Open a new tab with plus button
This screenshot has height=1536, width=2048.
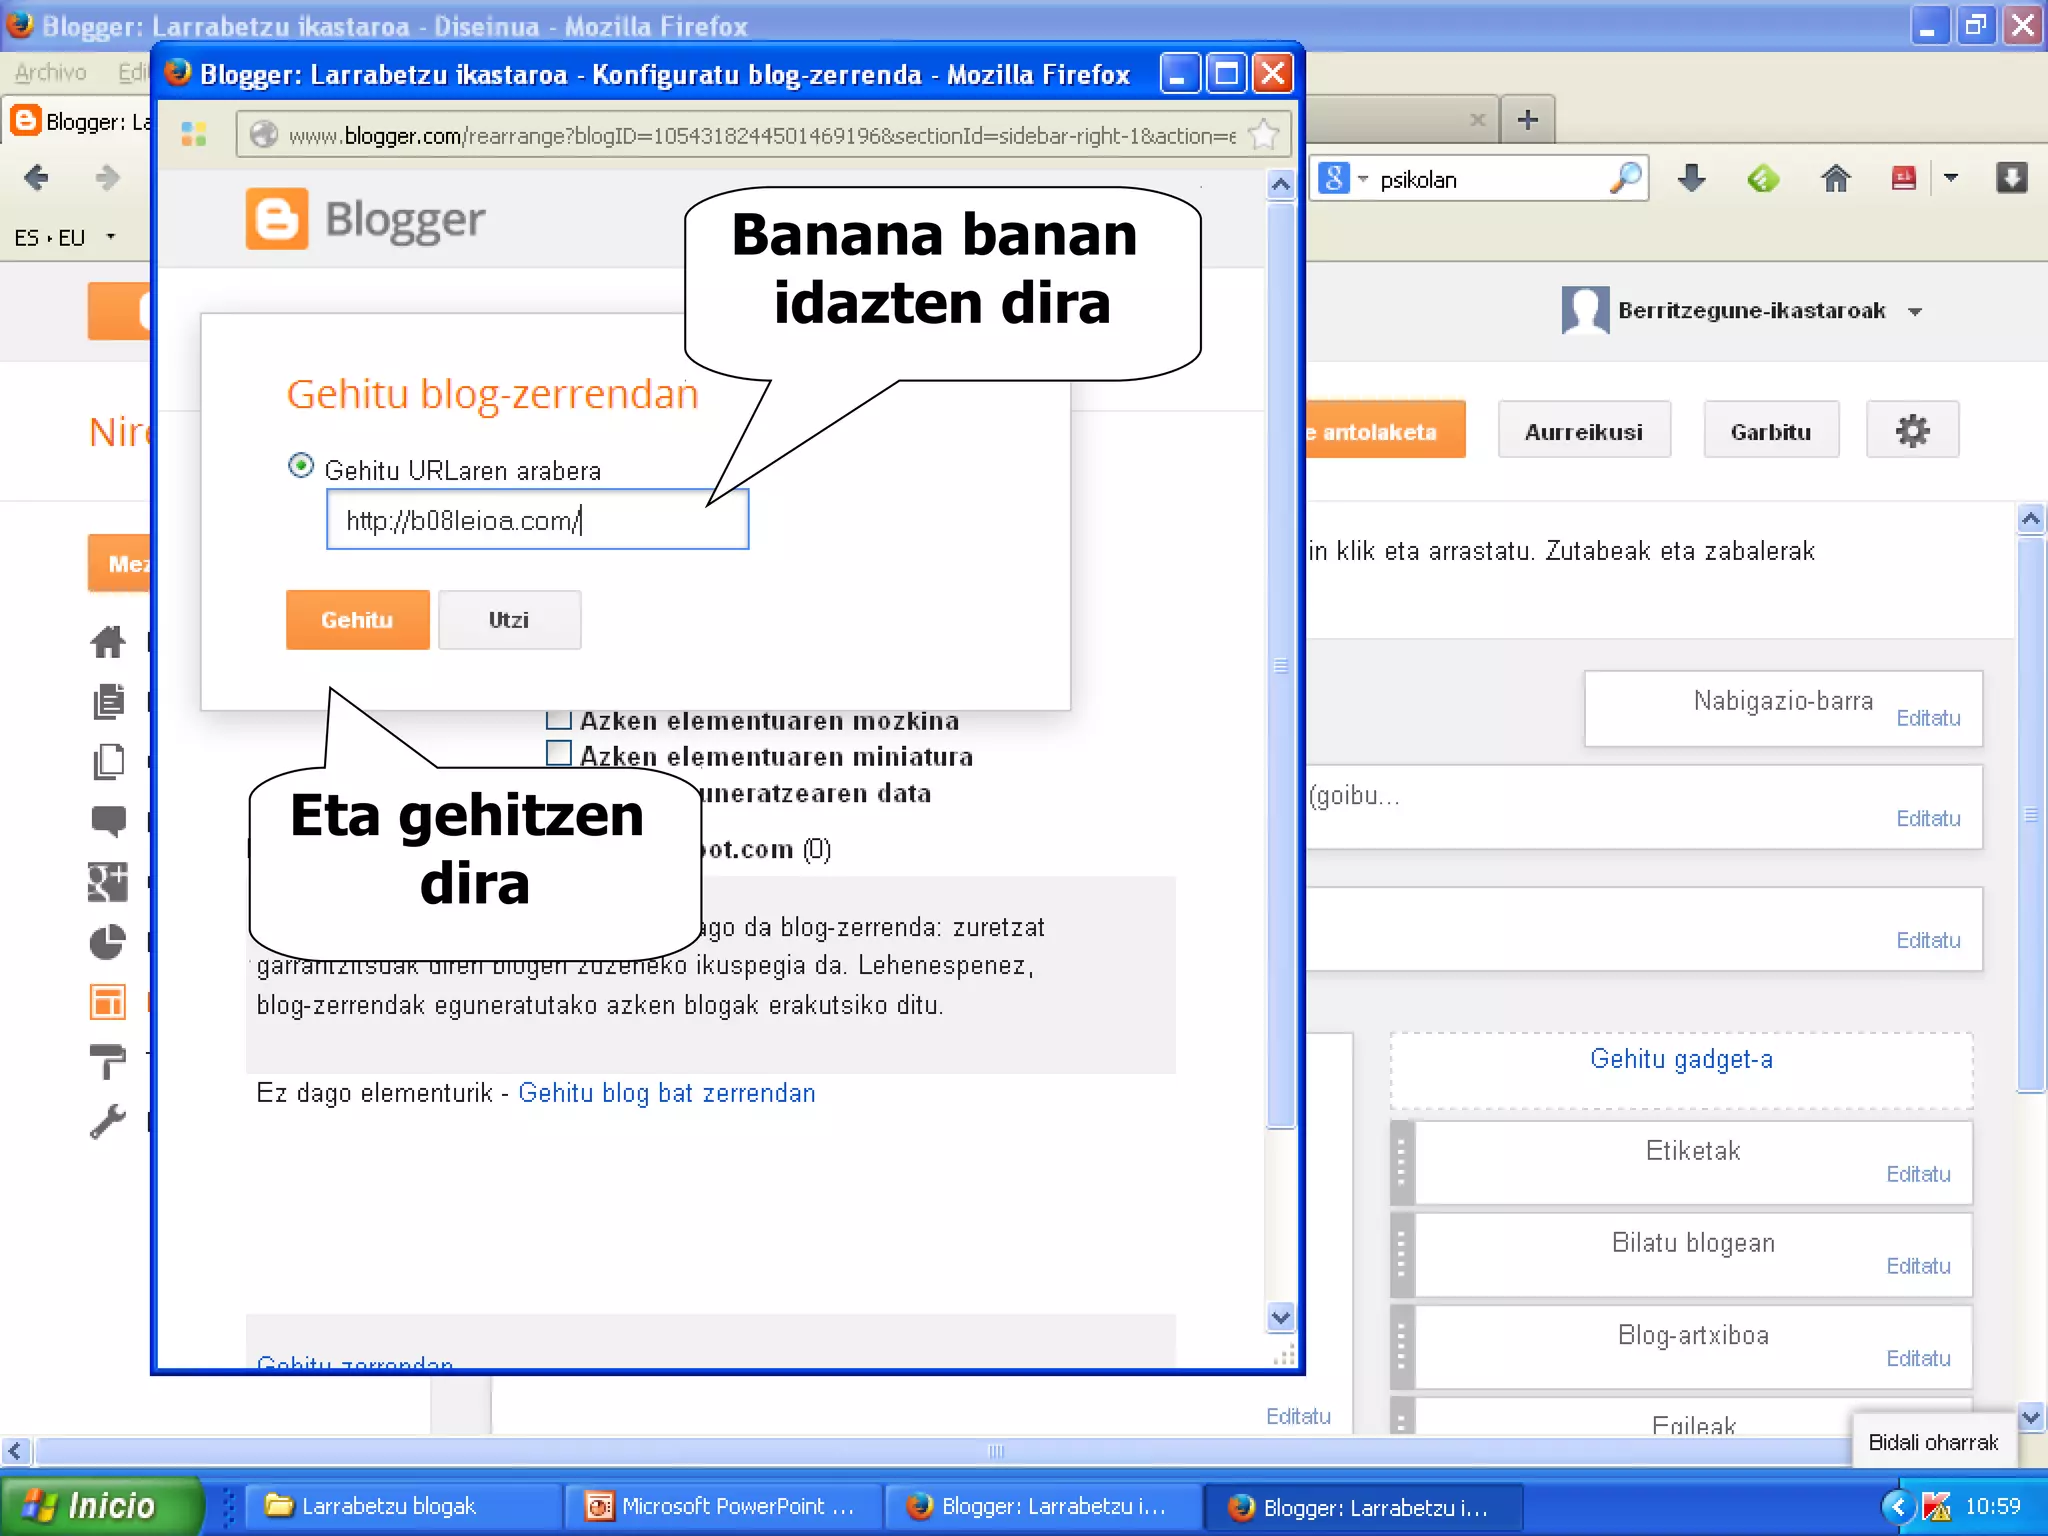point(1527,121)
